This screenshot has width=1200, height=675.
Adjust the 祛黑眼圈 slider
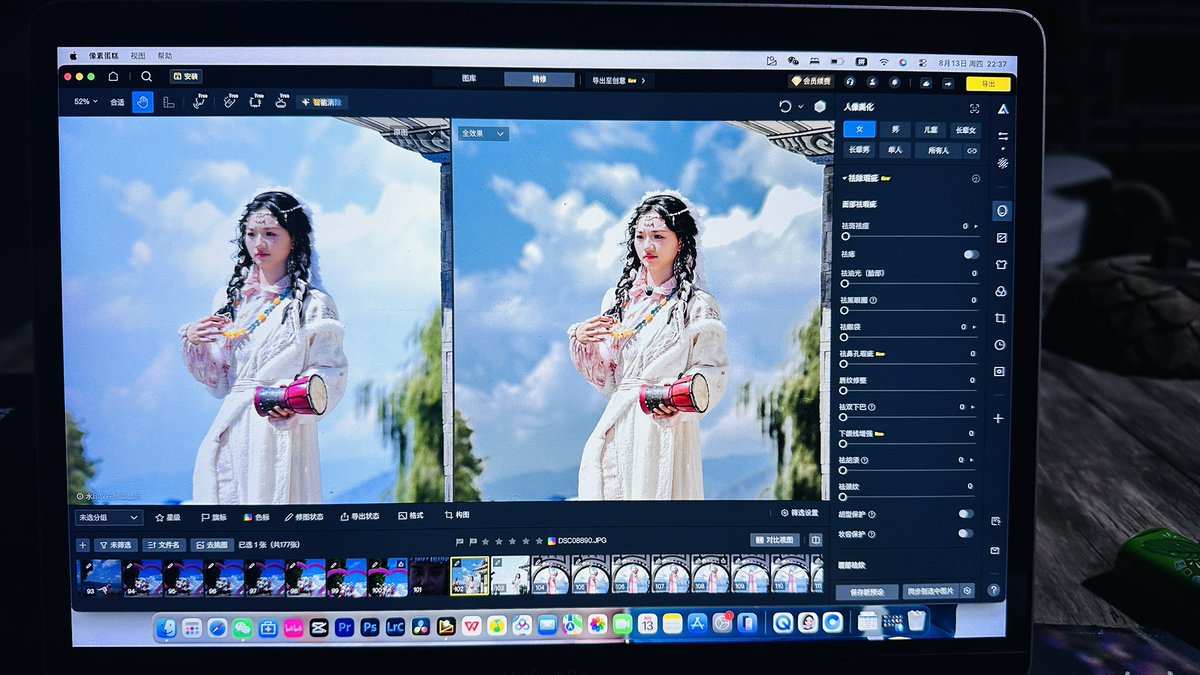click(909, 310)
